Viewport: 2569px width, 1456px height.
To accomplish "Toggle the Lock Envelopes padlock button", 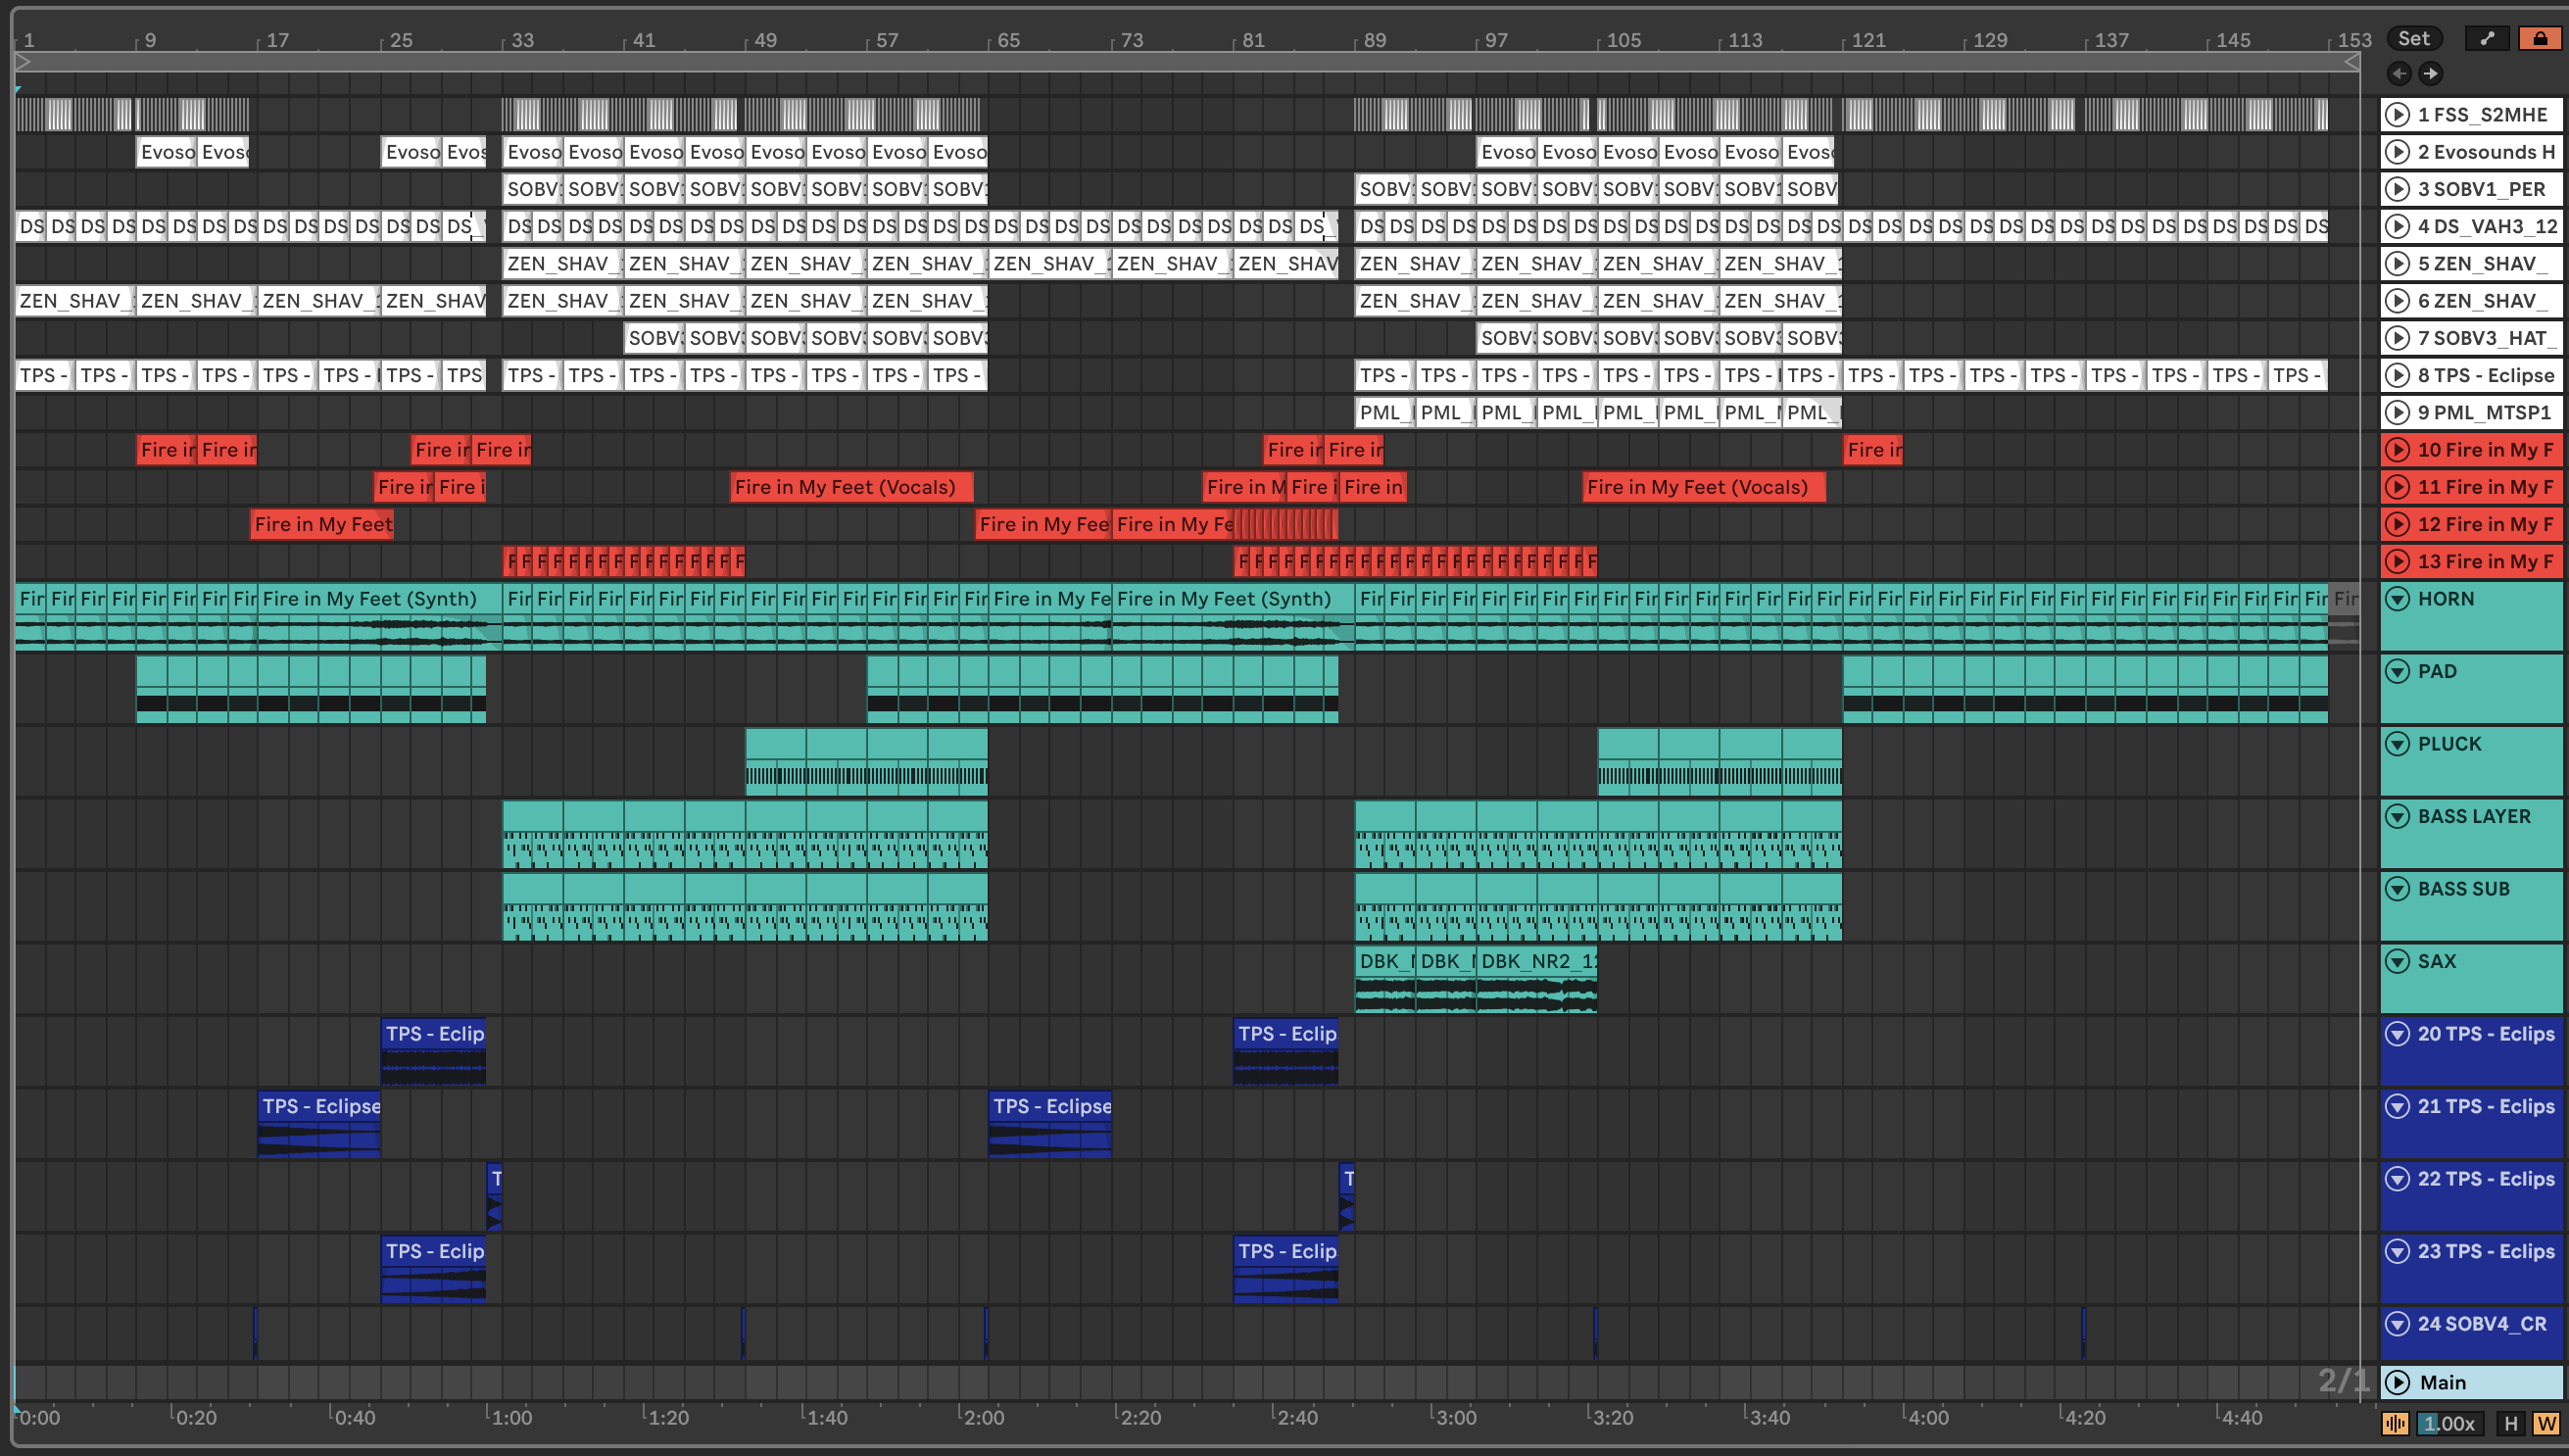I will 2540,38.
